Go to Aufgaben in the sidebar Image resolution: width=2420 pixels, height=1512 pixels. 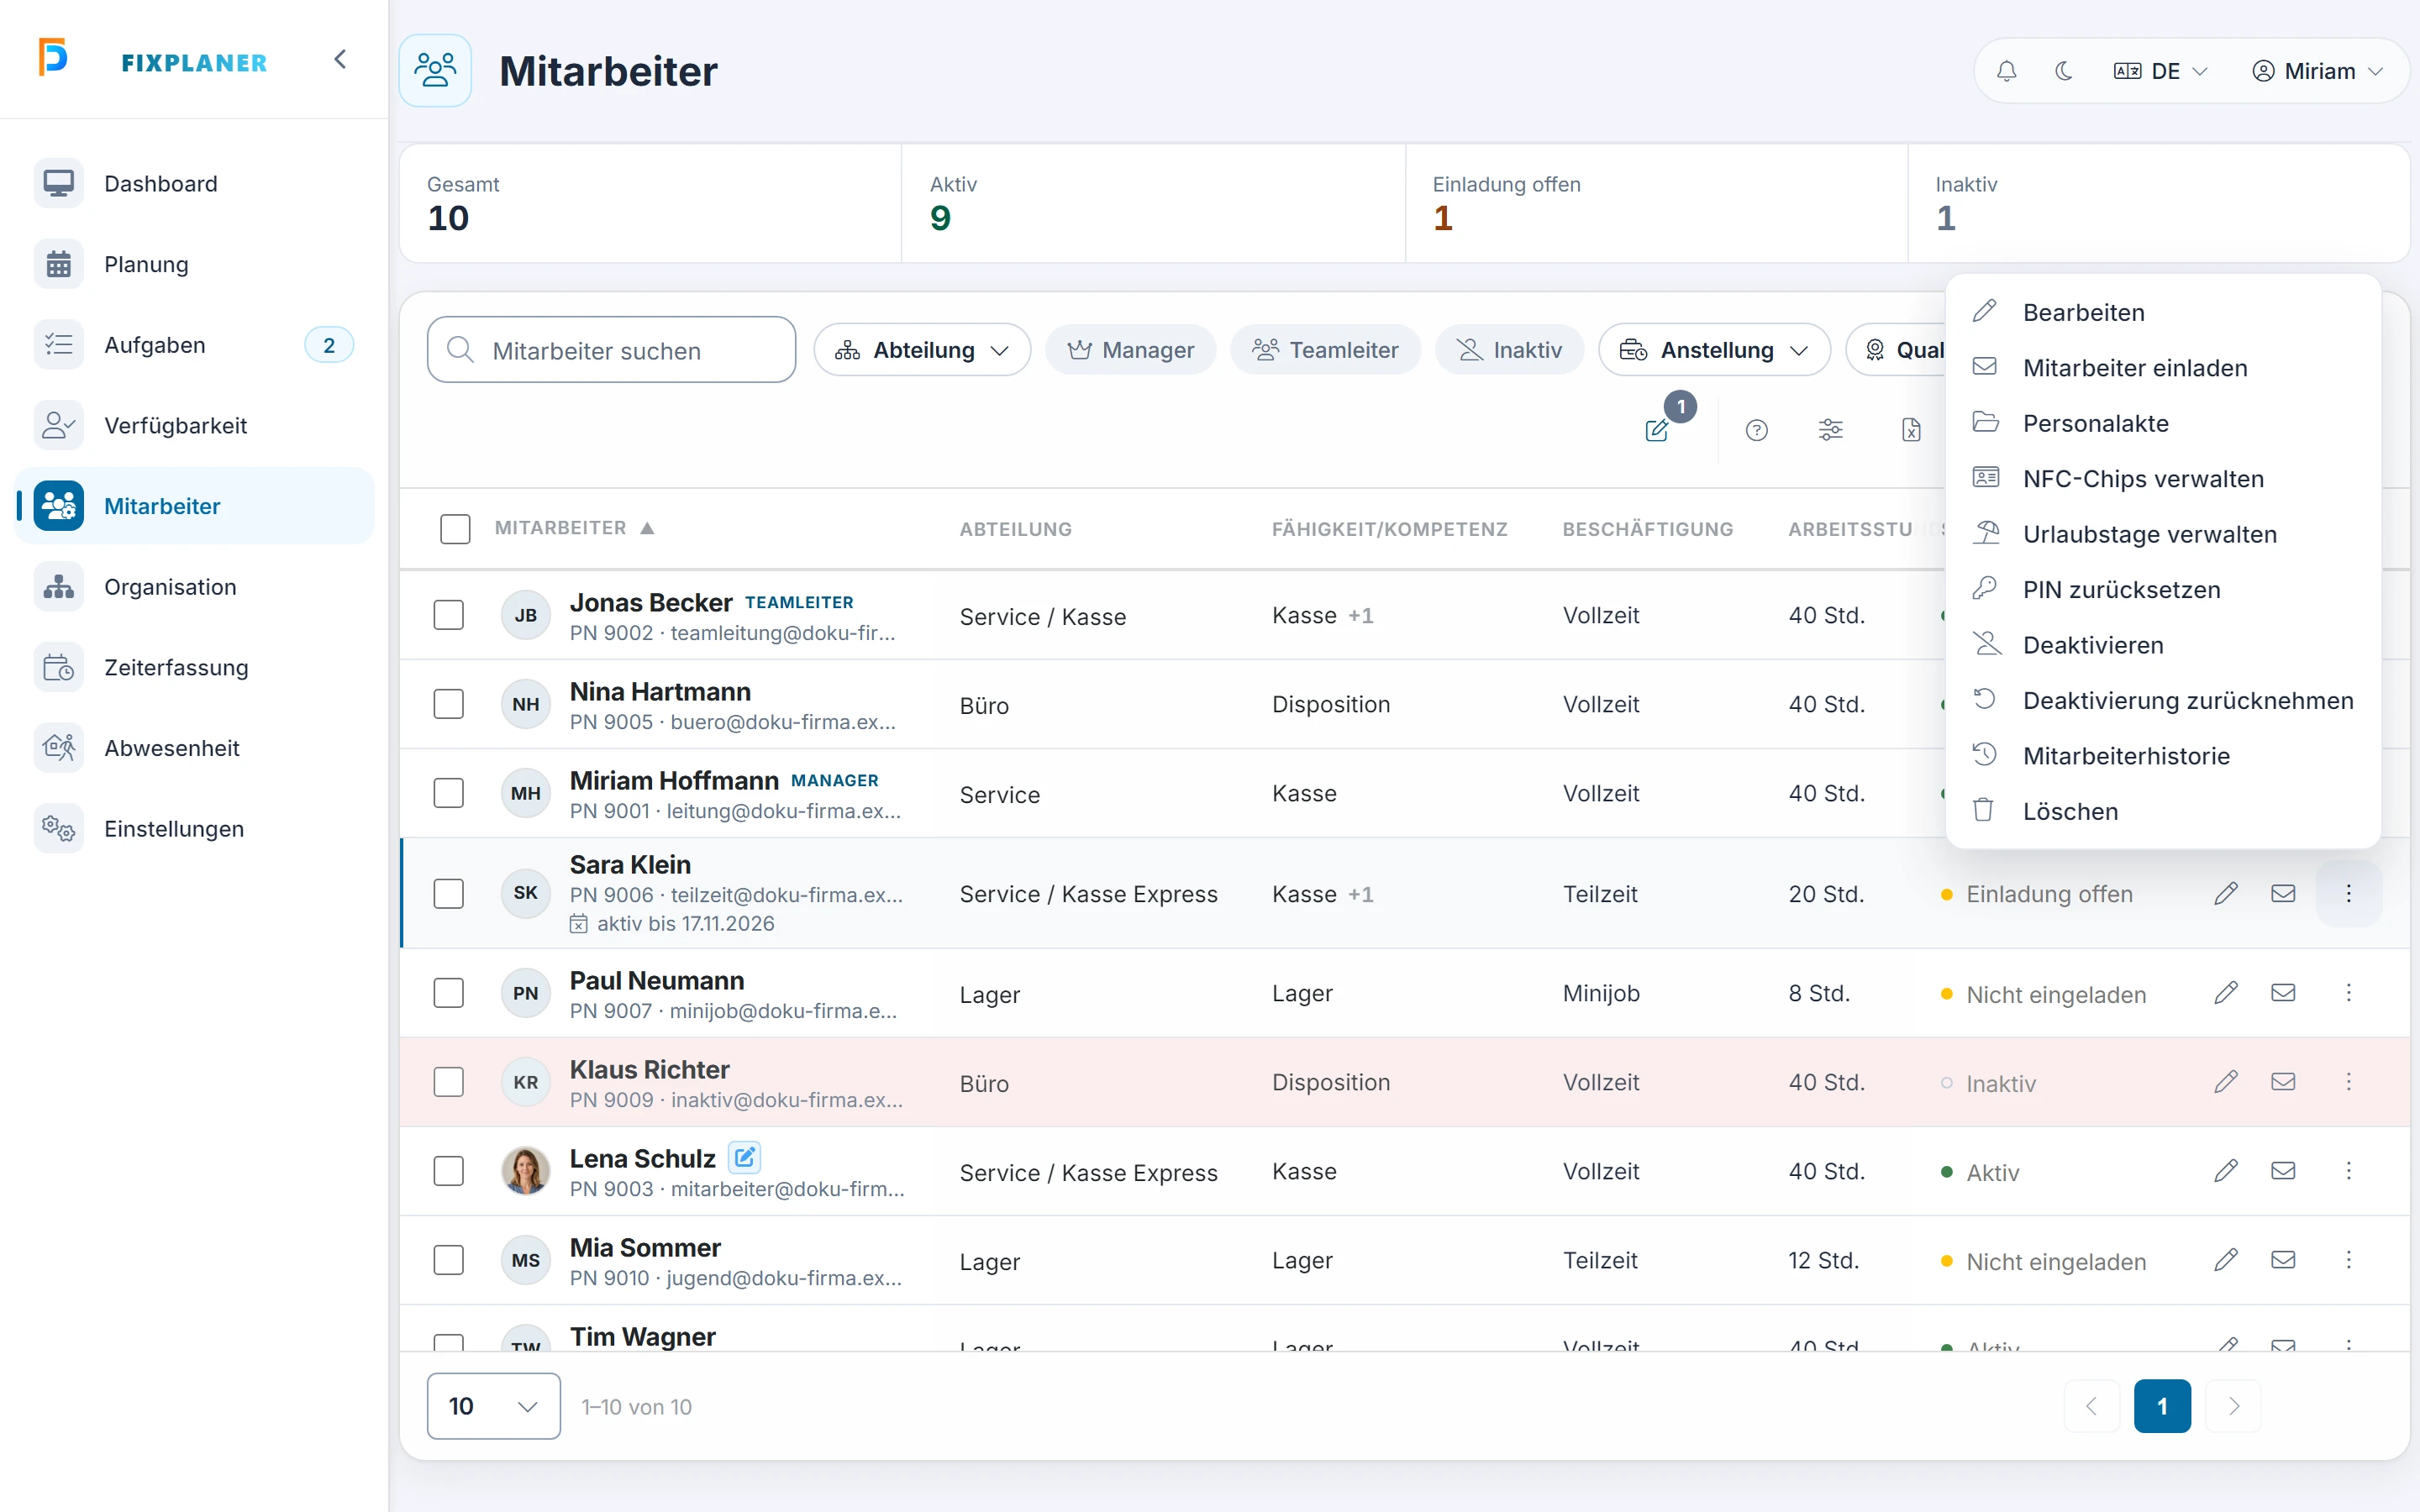(x=194, y=345)
